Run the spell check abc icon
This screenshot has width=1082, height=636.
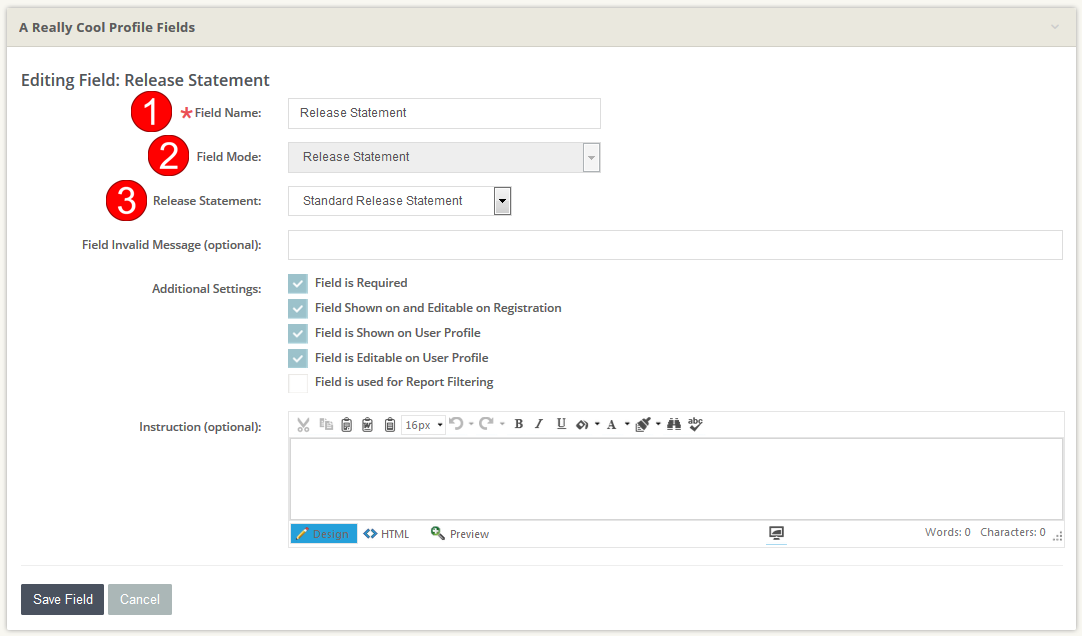695,424
